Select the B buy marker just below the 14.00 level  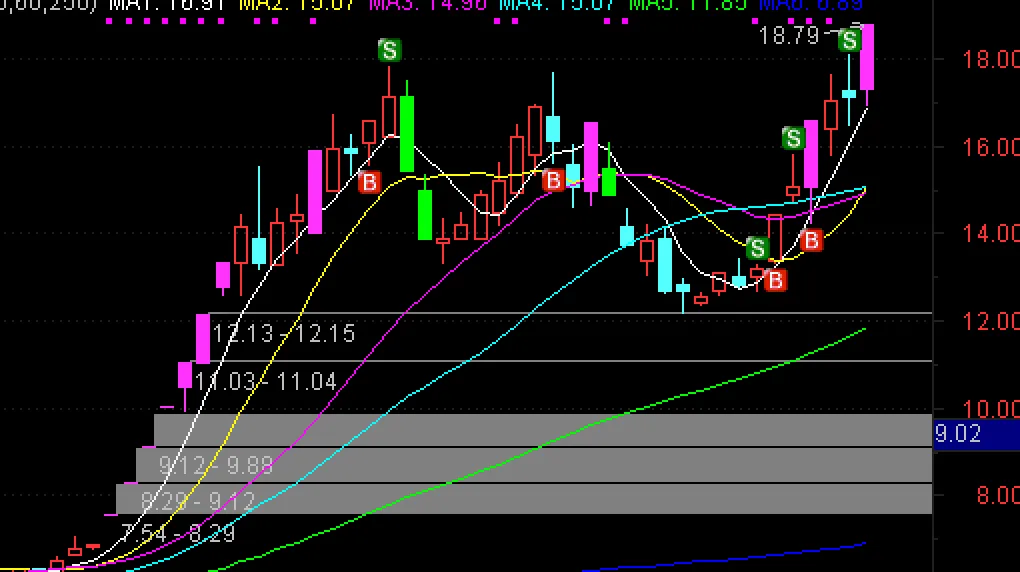(x=811, y=241)
